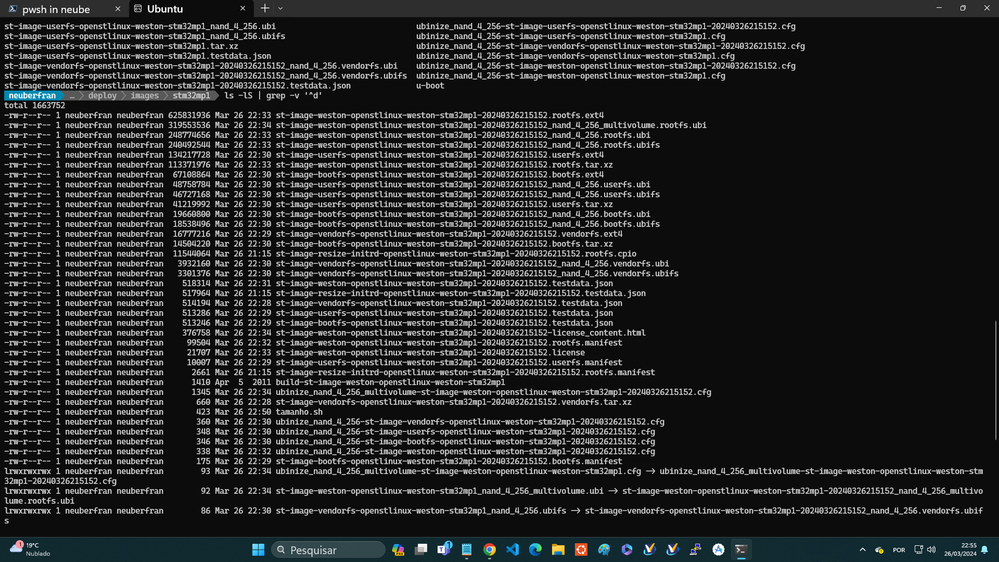Click the active Windows Terminal taskbar icon
This screenshot has height=562, width=999.
pyautogui.click(x=741, y=549)
